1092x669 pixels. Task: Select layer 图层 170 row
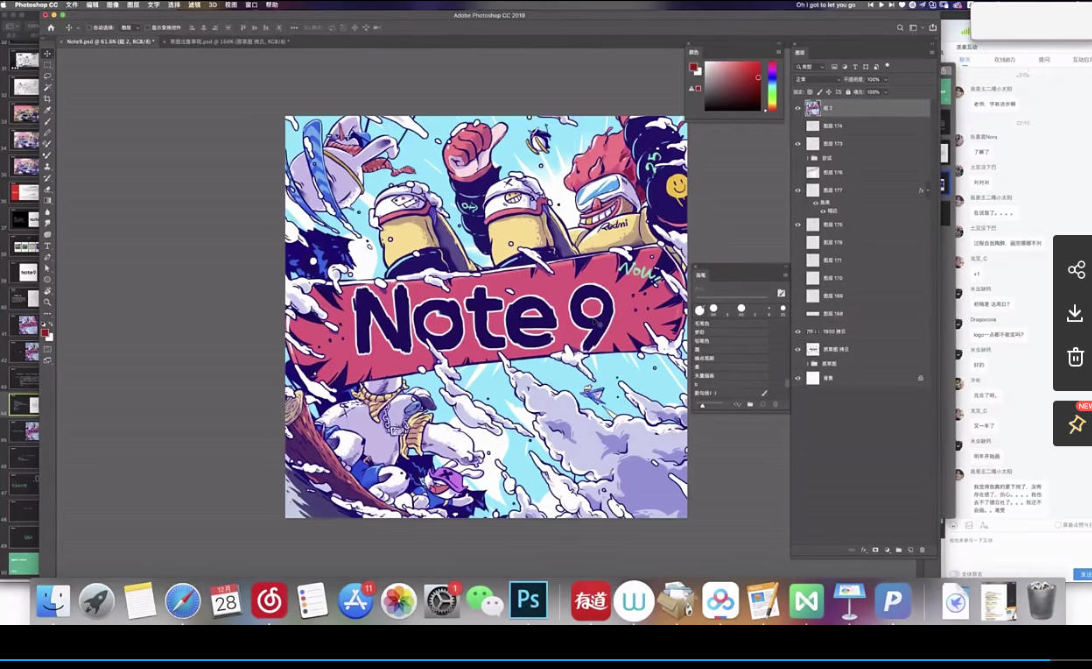point(861,278)
